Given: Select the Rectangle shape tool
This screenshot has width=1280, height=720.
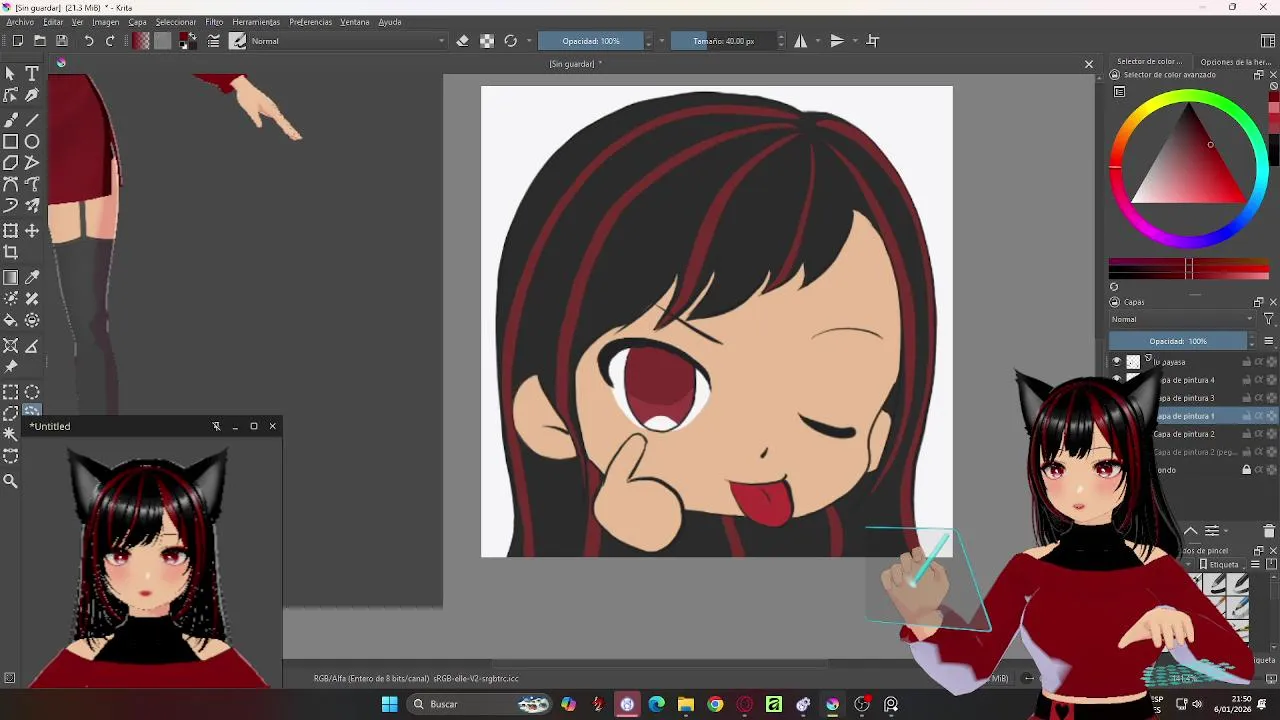Looking at the screenshot, I should pyautogui.click(x=11, y=142).
